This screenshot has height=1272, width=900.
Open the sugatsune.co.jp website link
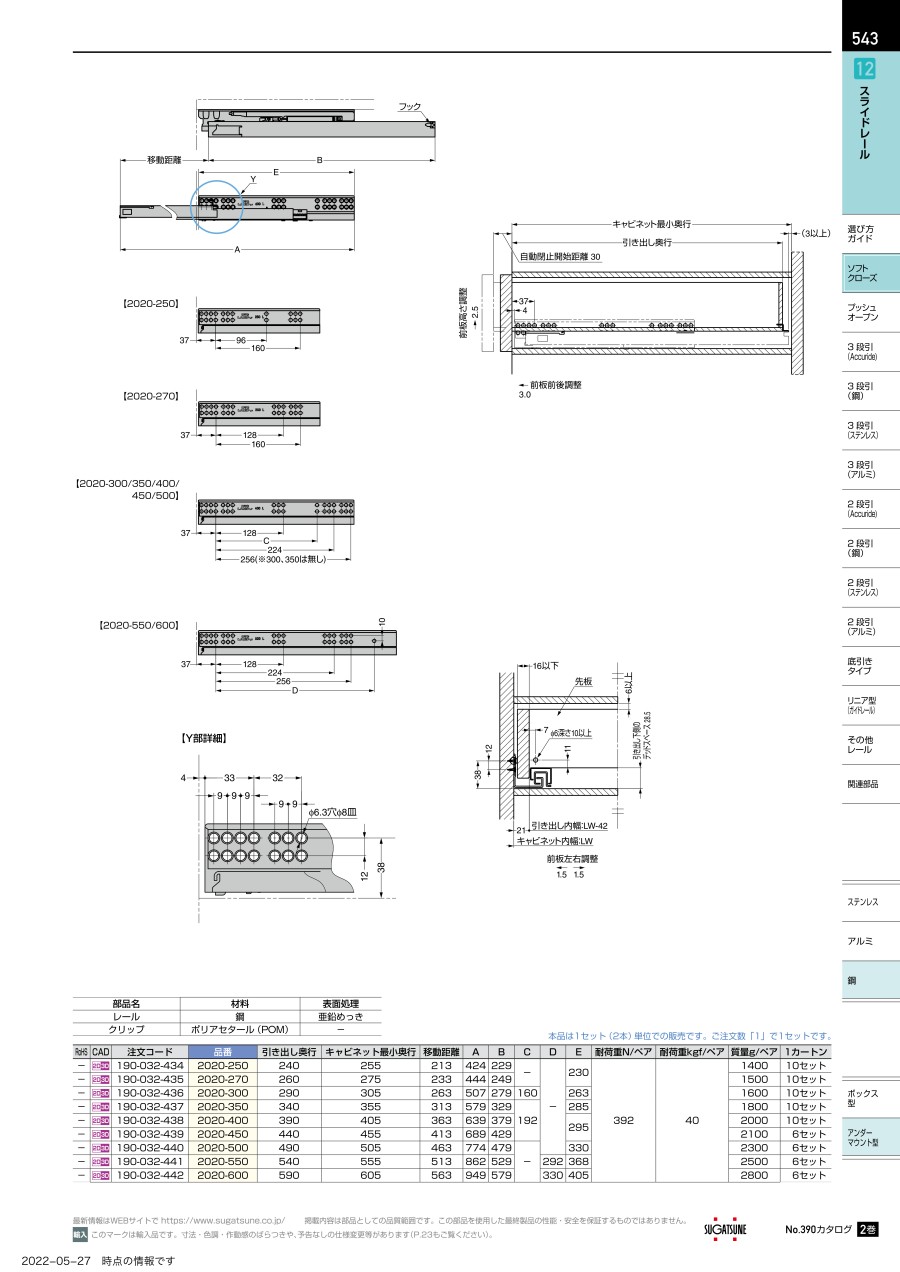[223, 1221]
